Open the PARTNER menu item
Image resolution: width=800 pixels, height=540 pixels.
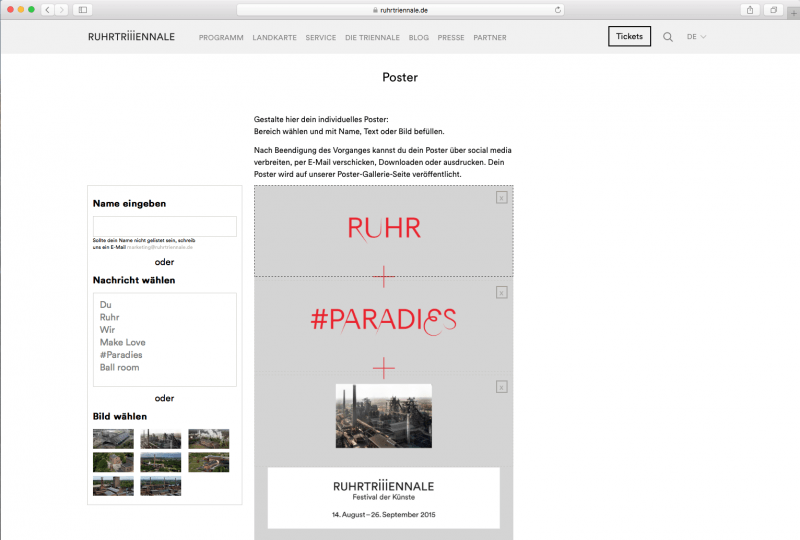pyautogui.click(x=490, y=37)
